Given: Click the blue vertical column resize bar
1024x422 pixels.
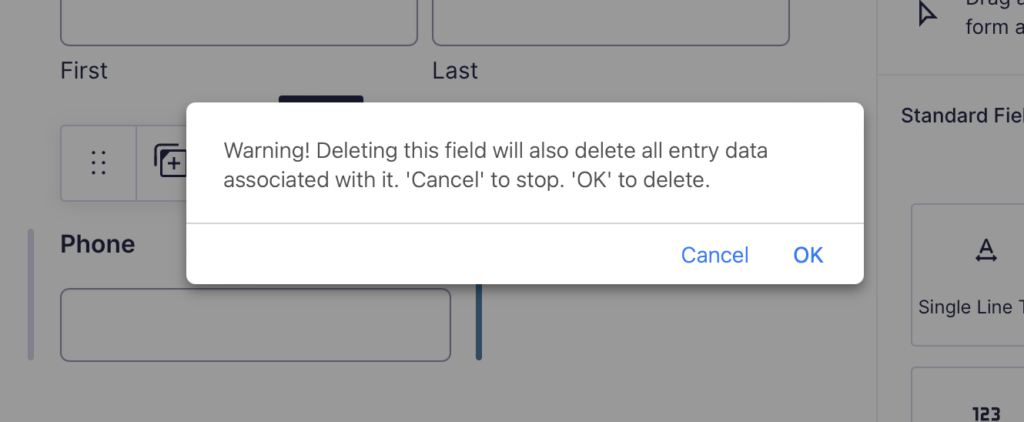Looking at the screenshot, I should [479, 321].
